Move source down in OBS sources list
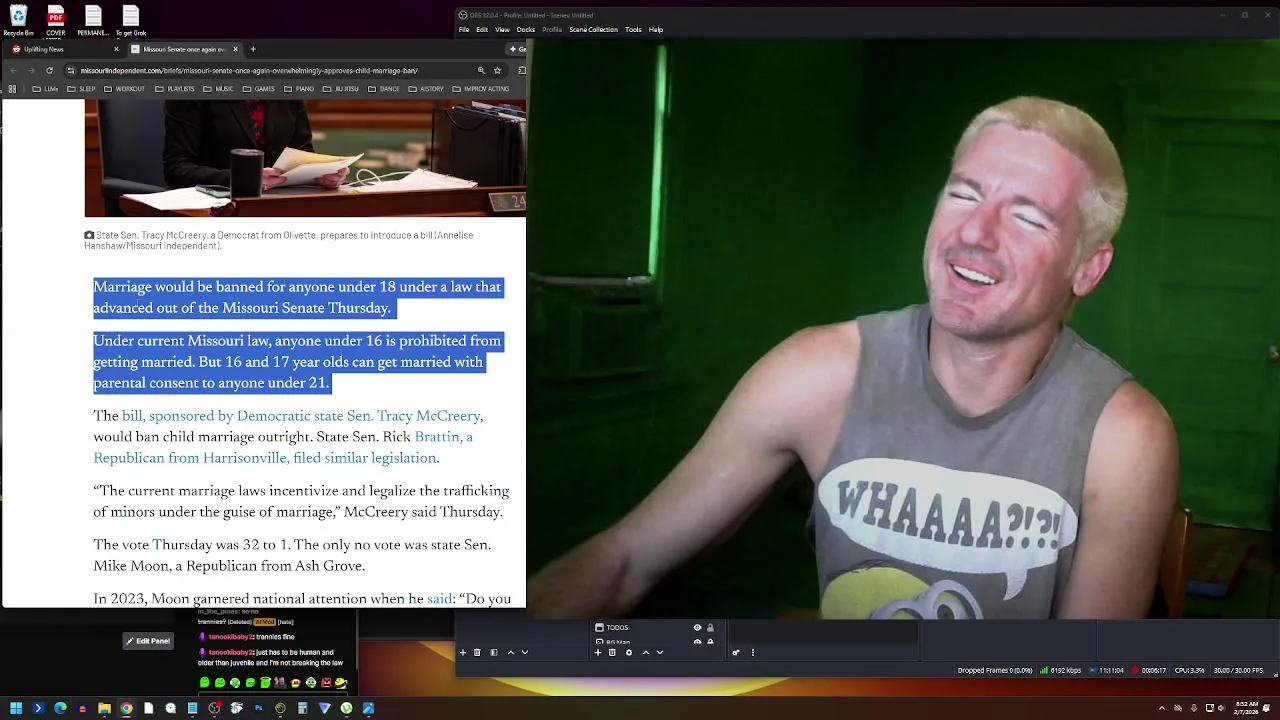1280x720 pixels. point(660,652)
